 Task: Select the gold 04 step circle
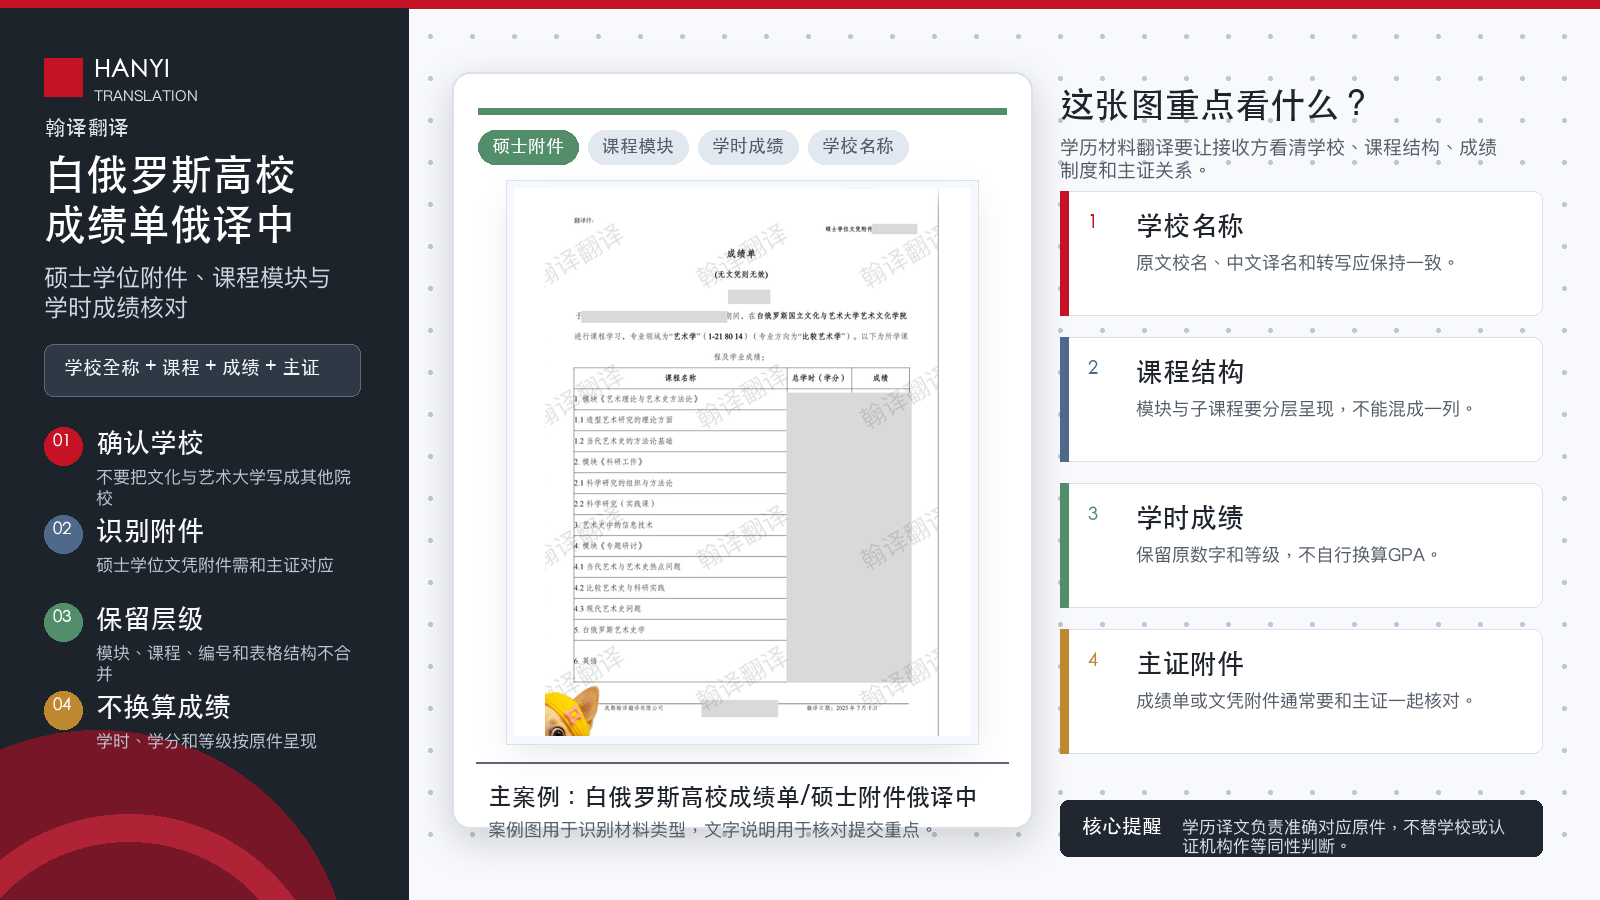click(x=62, y=710)
